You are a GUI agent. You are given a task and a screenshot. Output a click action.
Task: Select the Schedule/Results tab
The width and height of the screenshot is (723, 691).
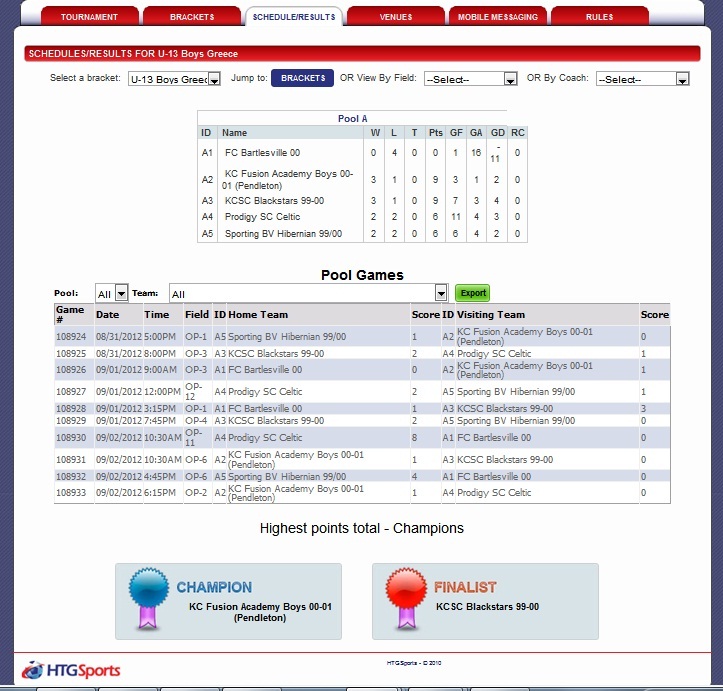coord(293,17)
